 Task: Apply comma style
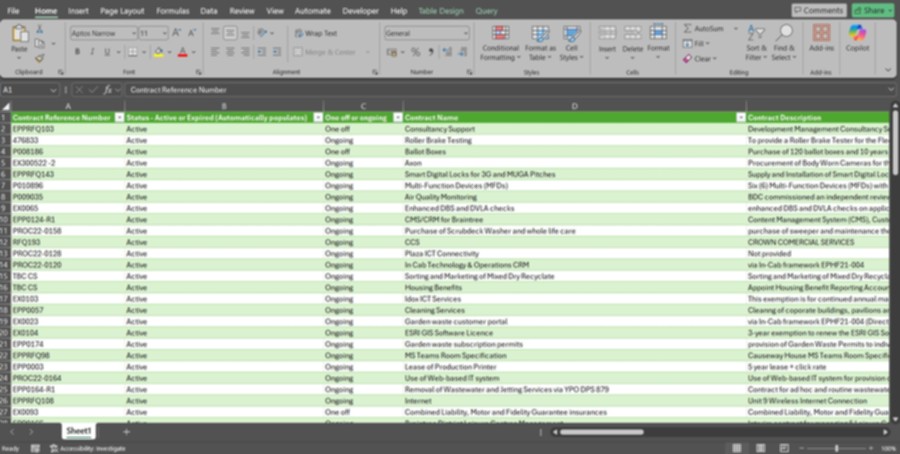pyautogui.click(x=430, y=52)
